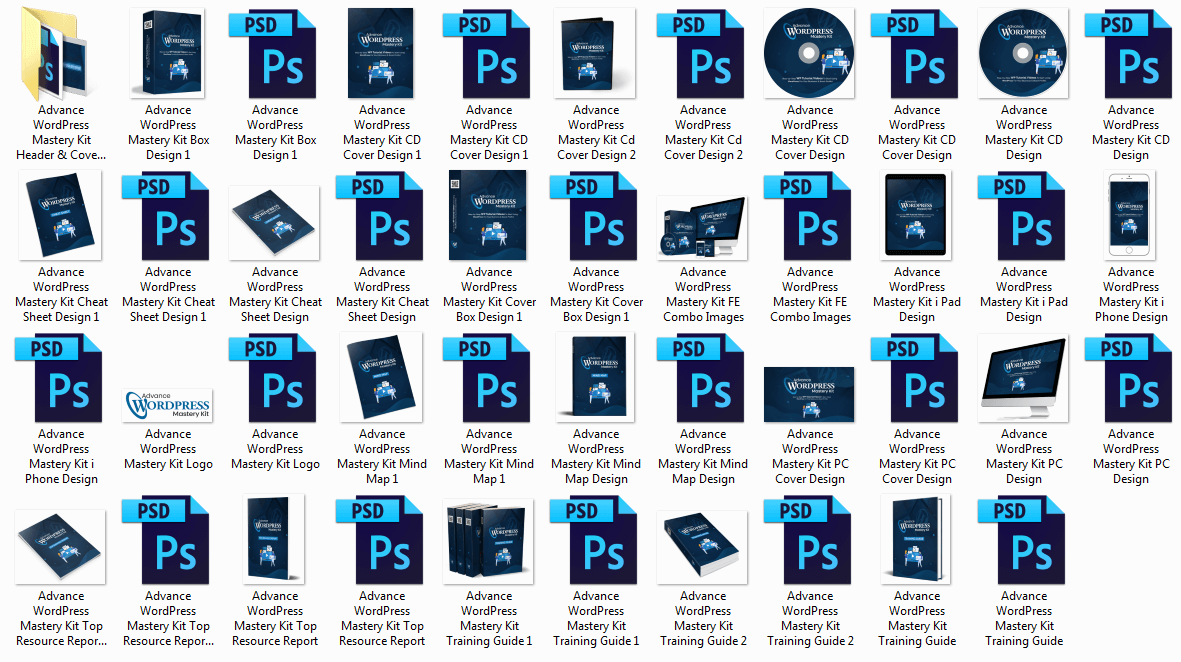Select the Cheat Sheet Design 1 PSD icon

165,216
